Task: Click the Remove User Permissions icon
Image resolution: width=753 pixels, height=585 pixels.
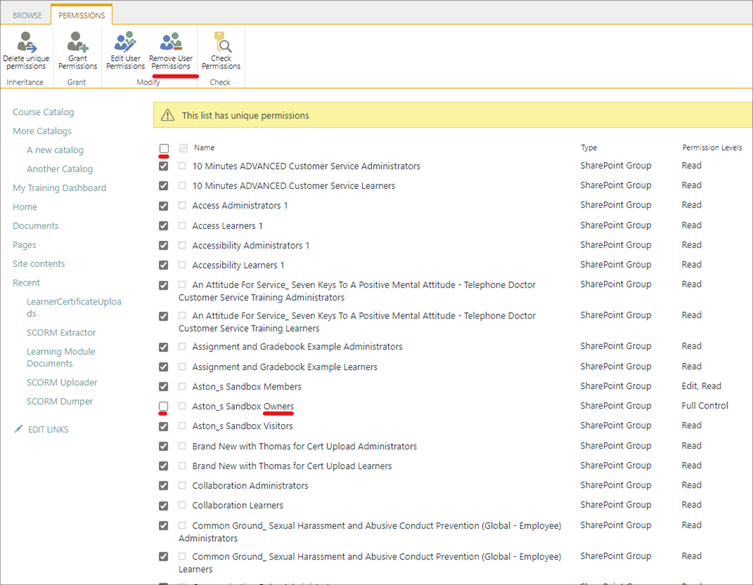Action: [x=171, y=43]
